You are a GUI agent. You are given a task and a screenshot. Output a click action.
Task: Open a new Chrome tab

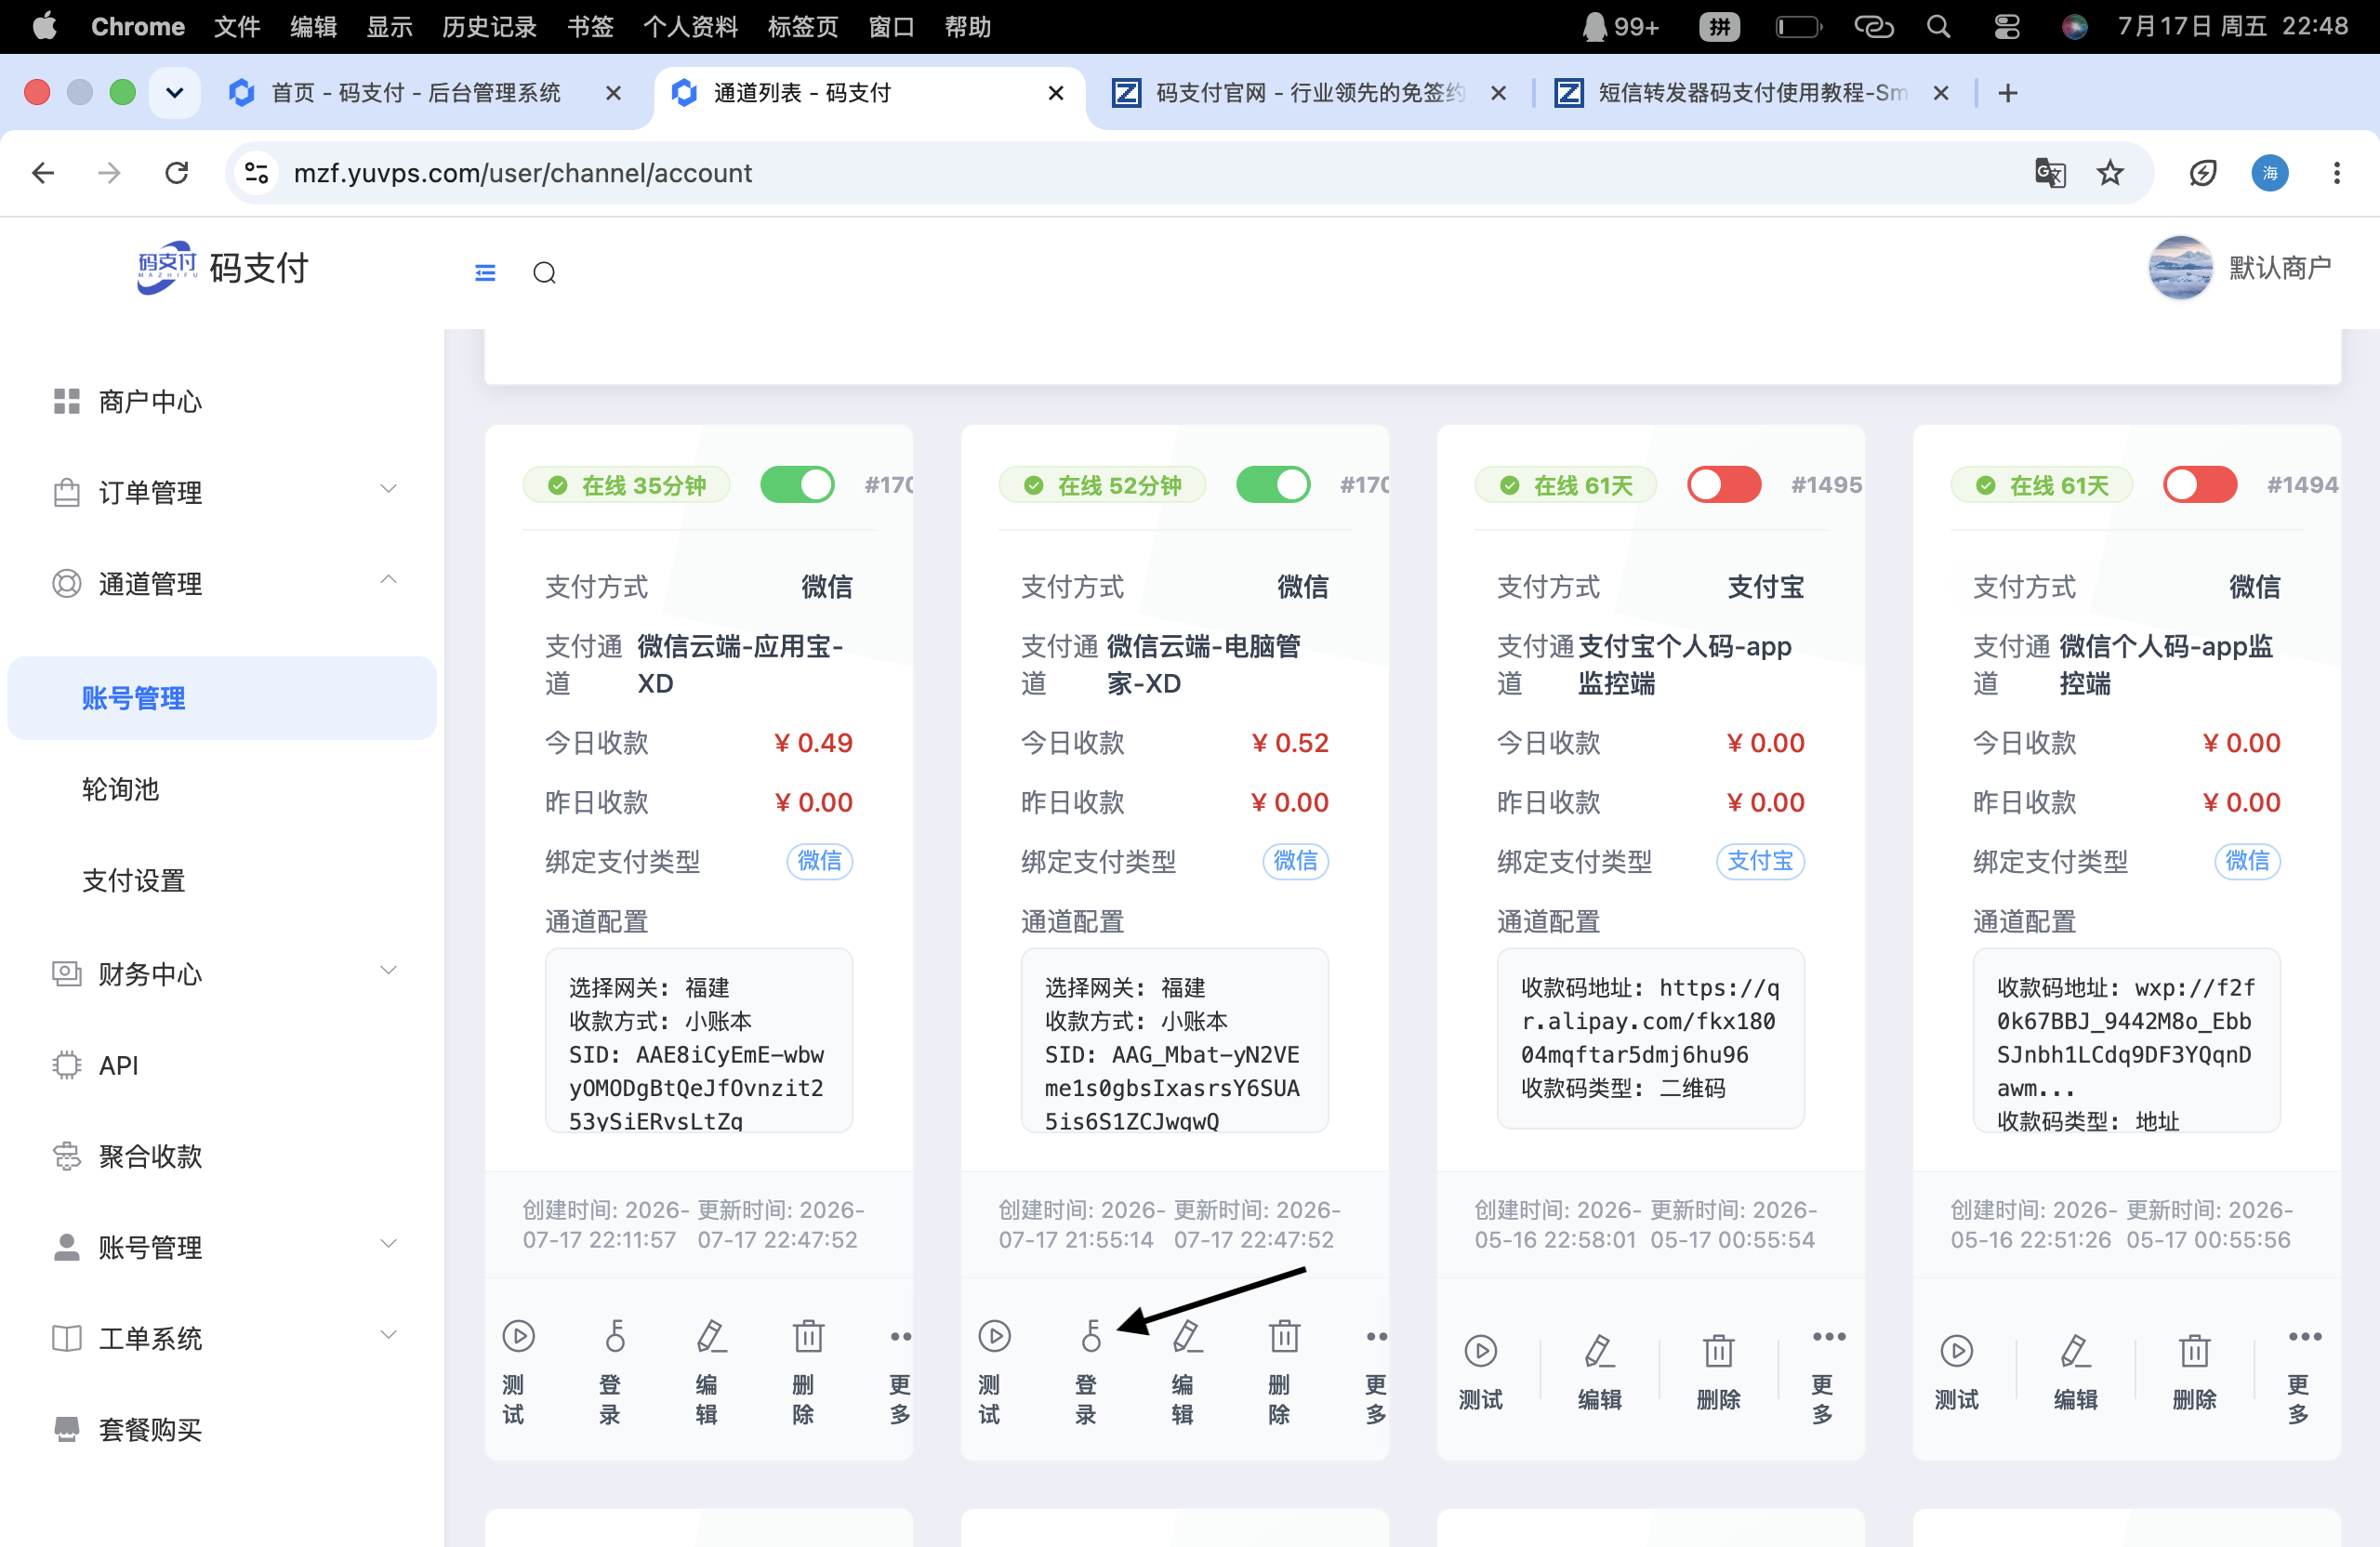[x=2007, y=93]
